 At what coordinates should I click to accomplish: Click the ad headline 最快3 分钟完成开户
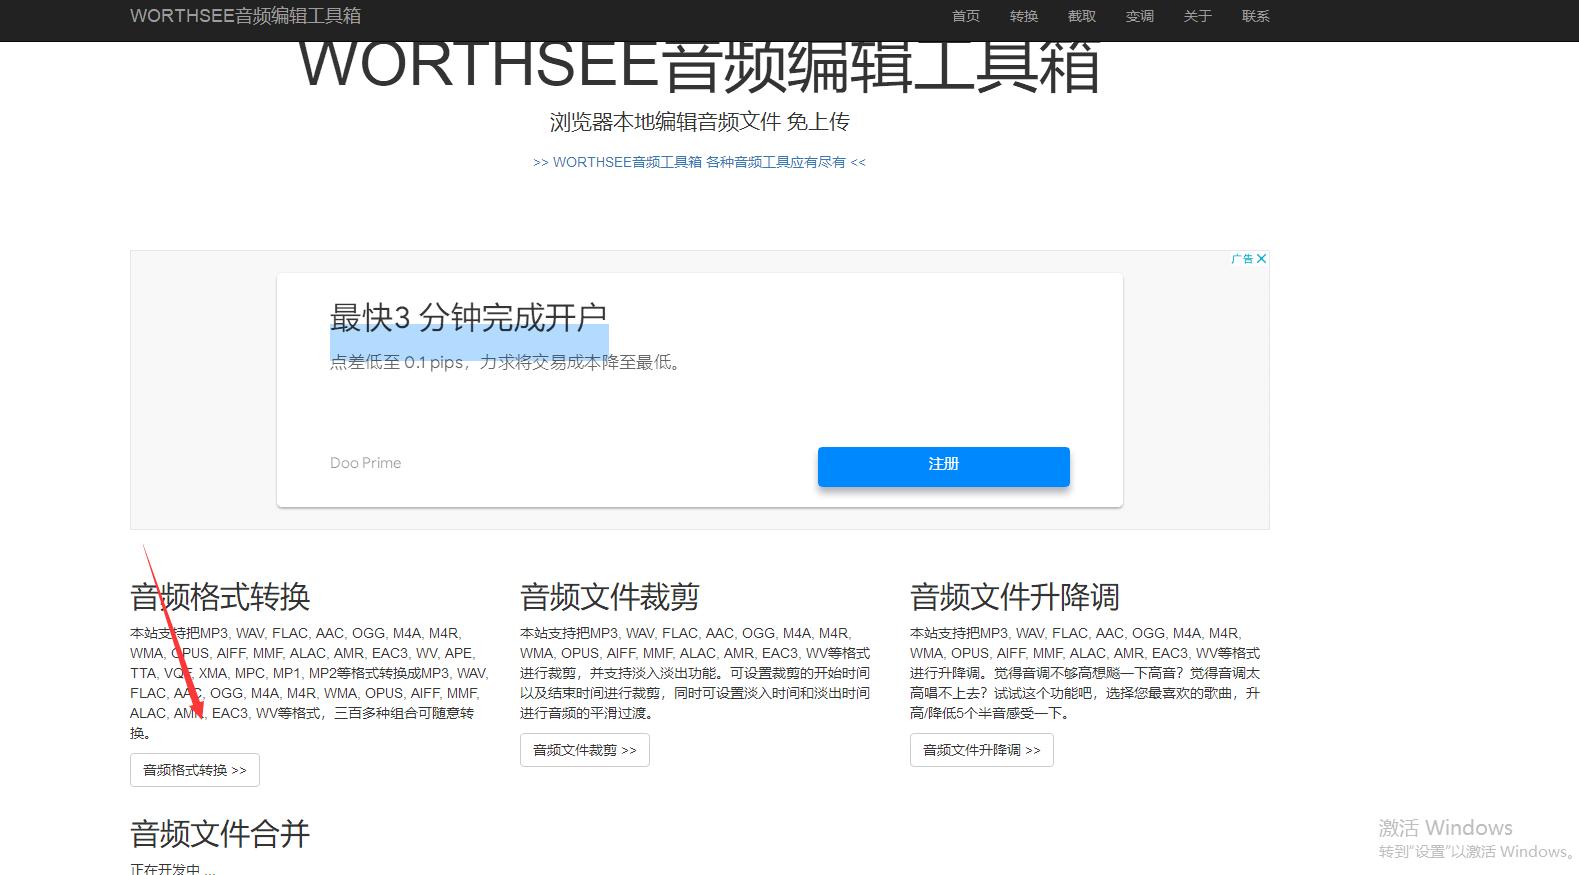pos(468,318)
